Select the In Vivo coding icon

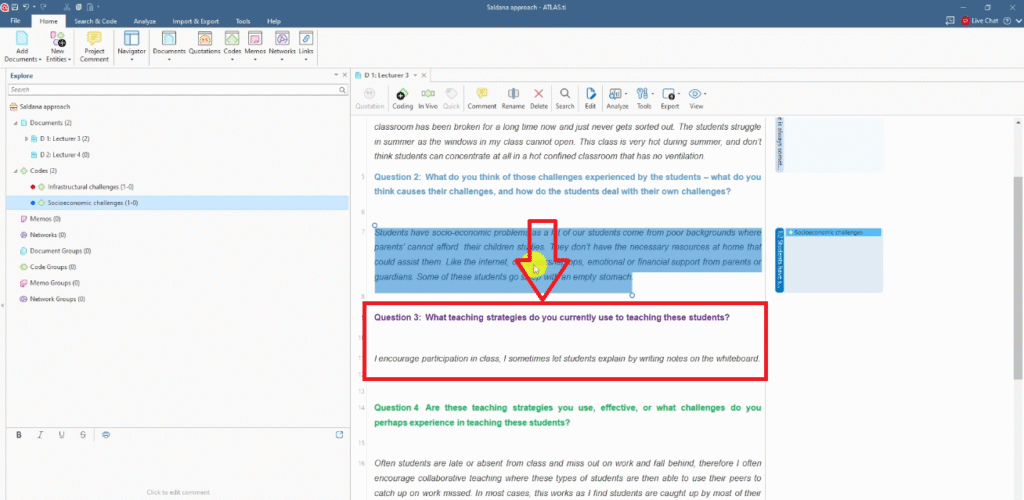click(x=428, y=97)
